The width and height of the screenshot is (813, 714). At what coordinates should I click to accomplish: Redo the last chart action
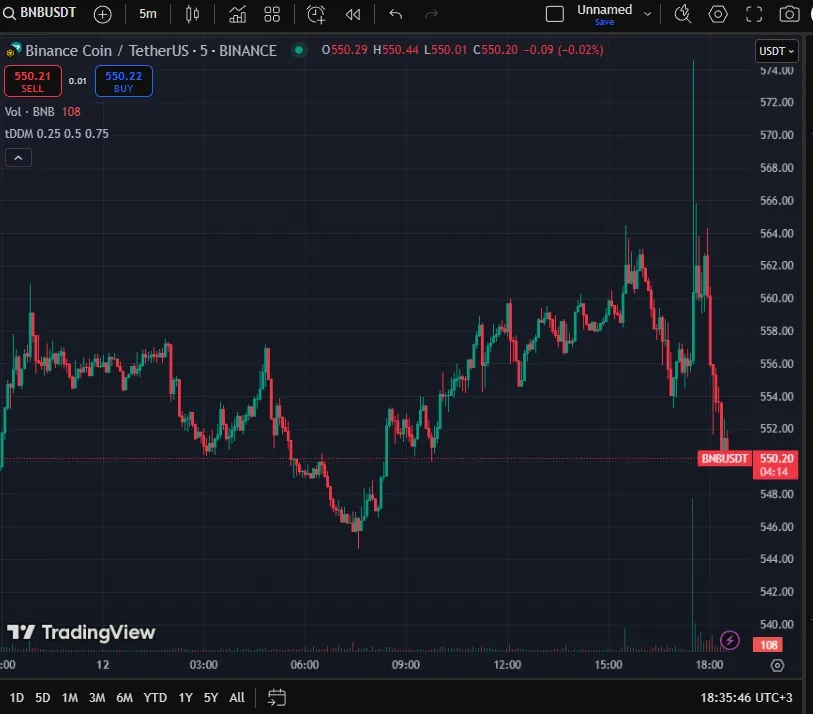(431, 14)
